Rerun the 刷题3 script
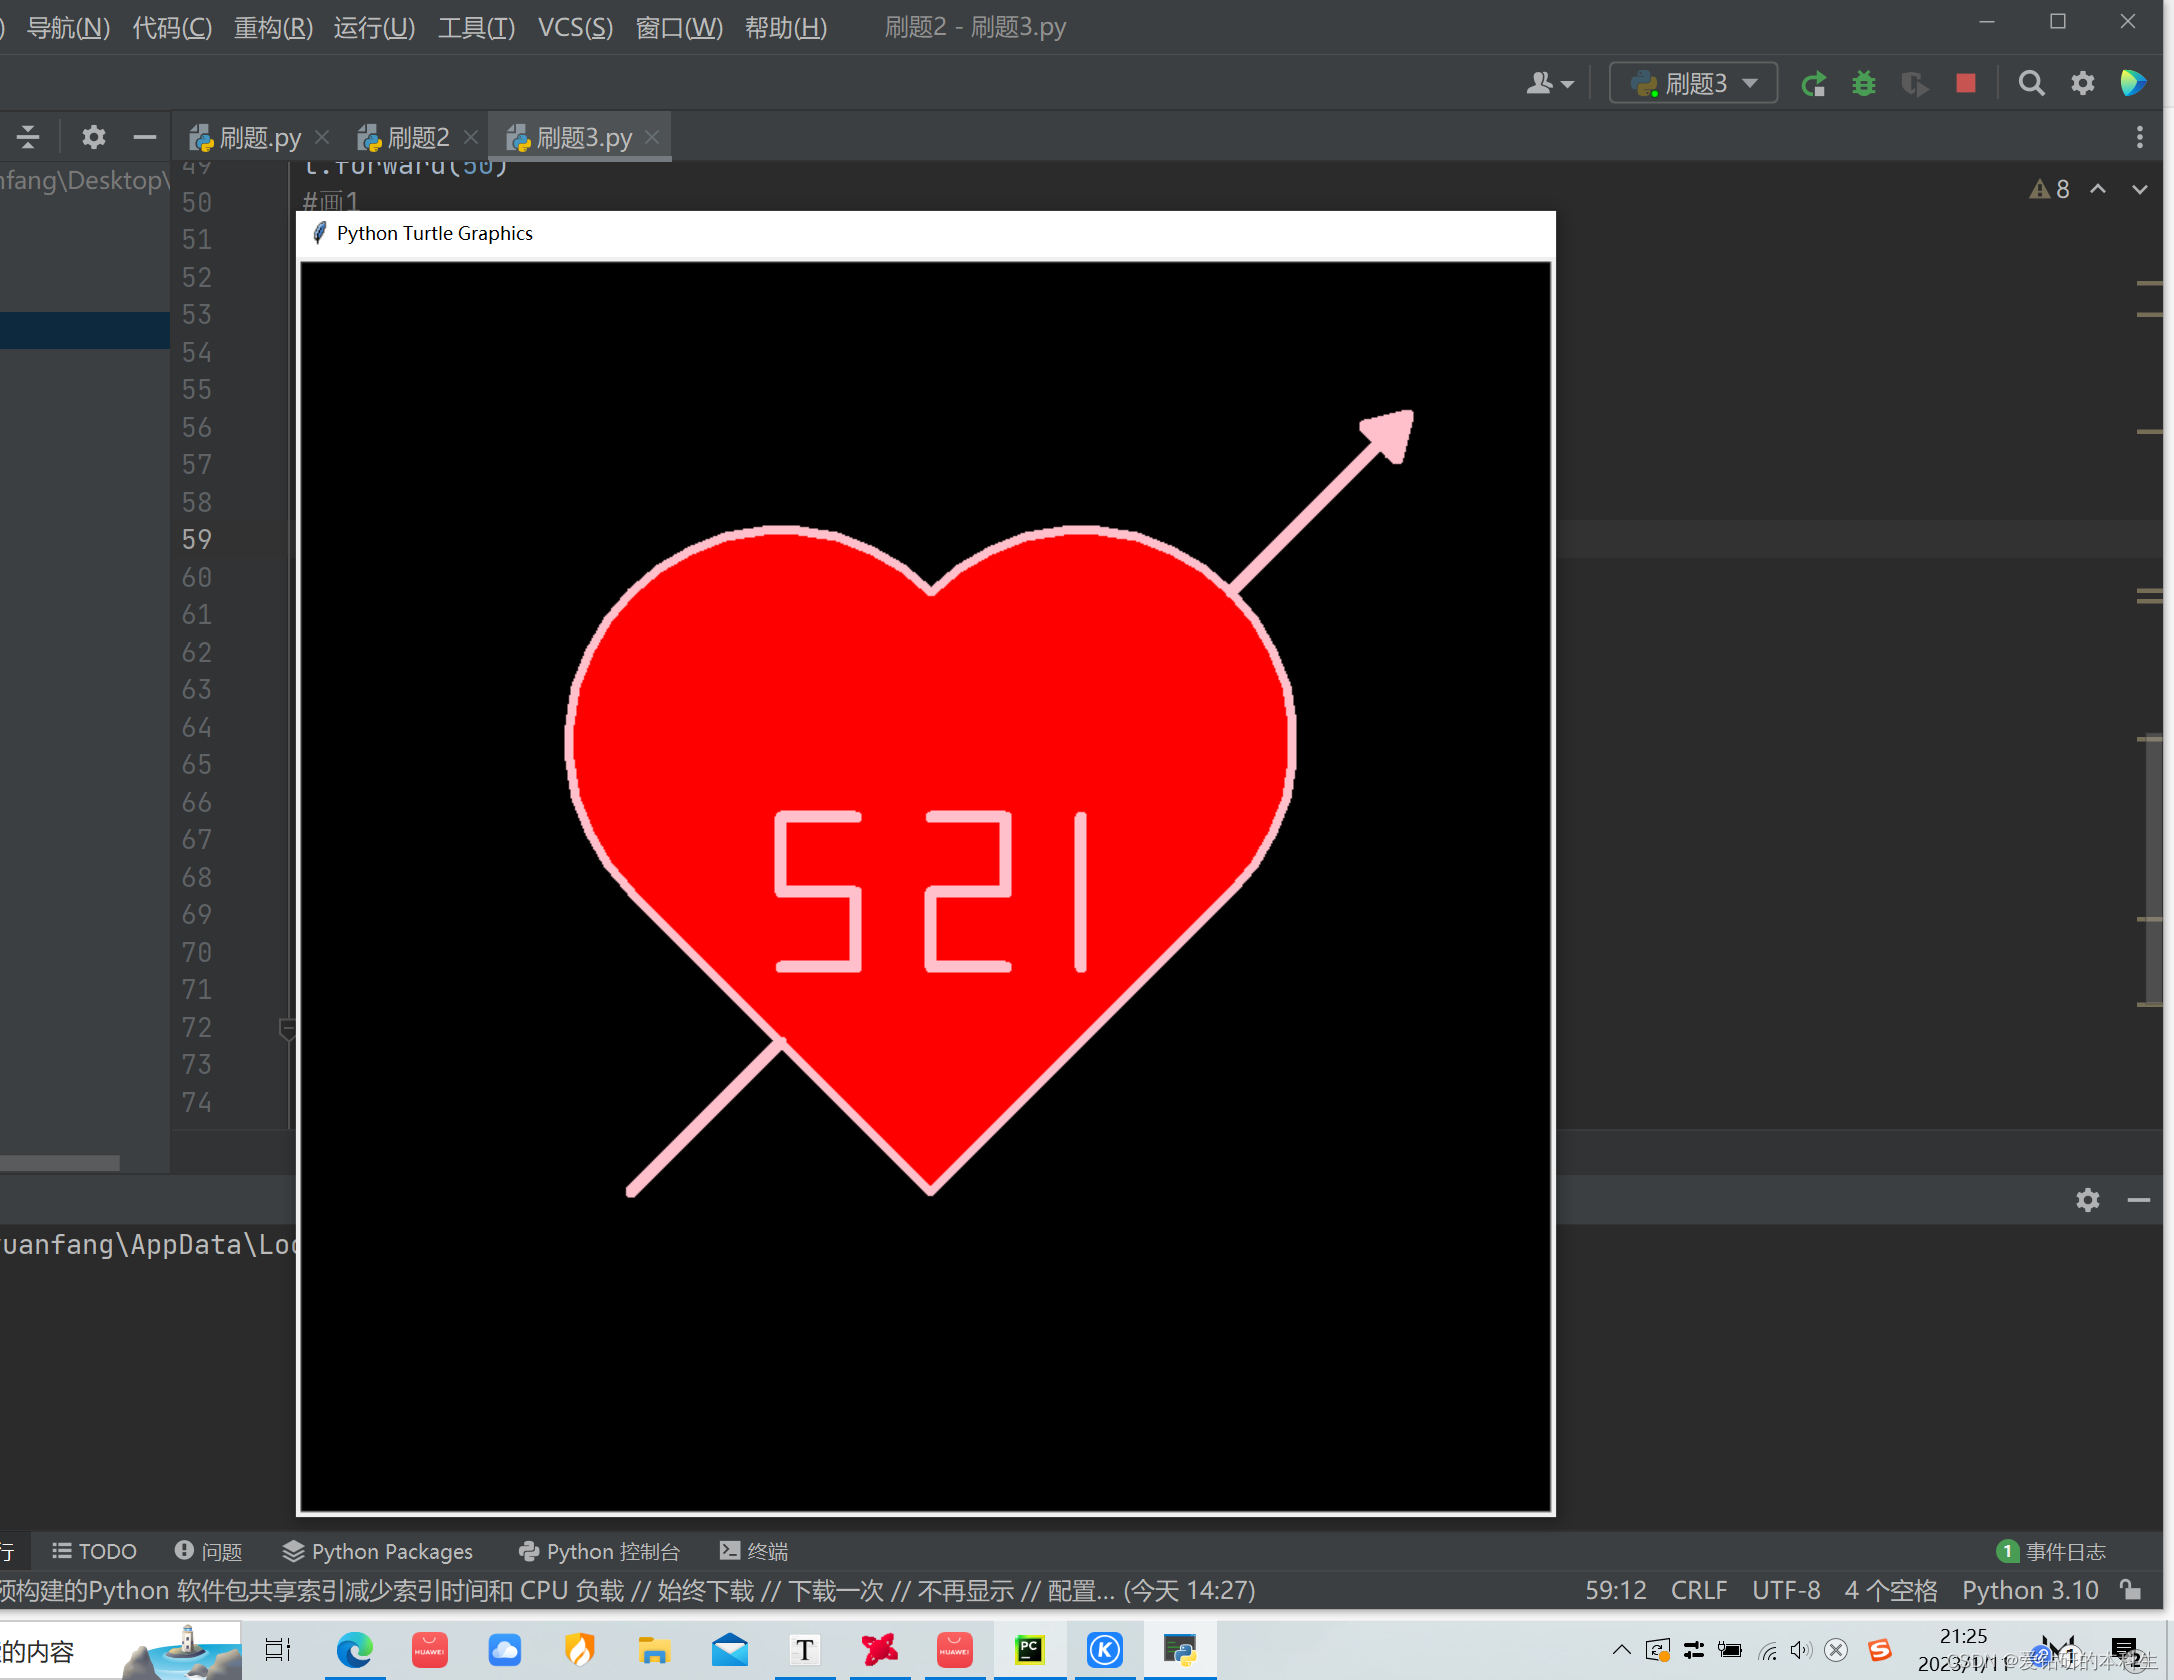2174x1680 pixels. click(x=1814, y=83)
